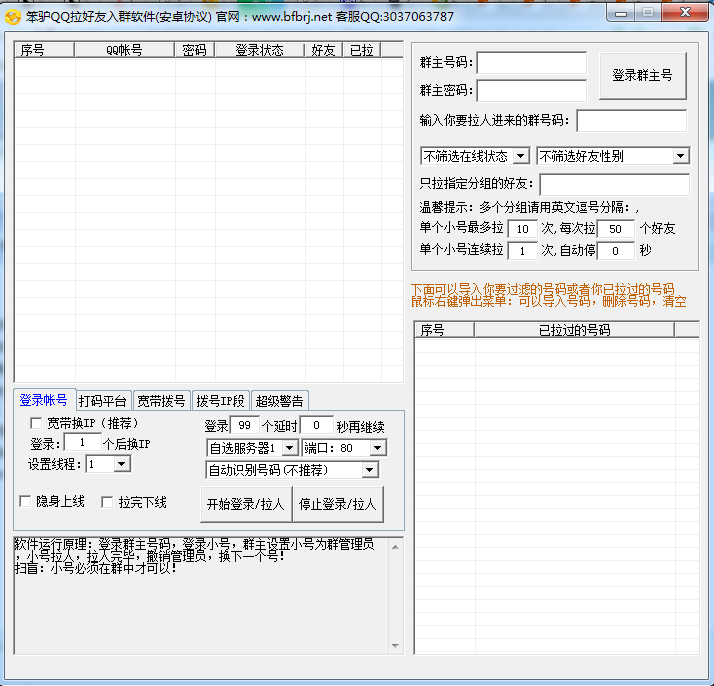This screenshot has height=686, width=714.
Task: Click 个后换IP login count field
Action: pyautogui.click(x=82, y=442)
